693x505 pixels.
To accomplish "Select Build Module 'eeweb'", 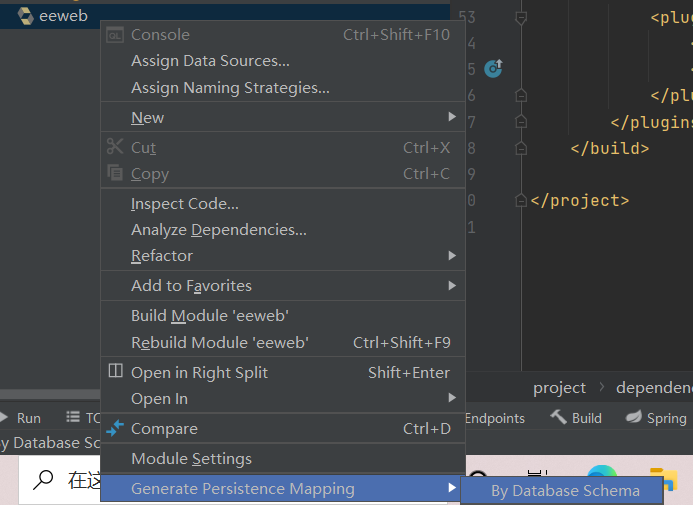I will point(283,316).
